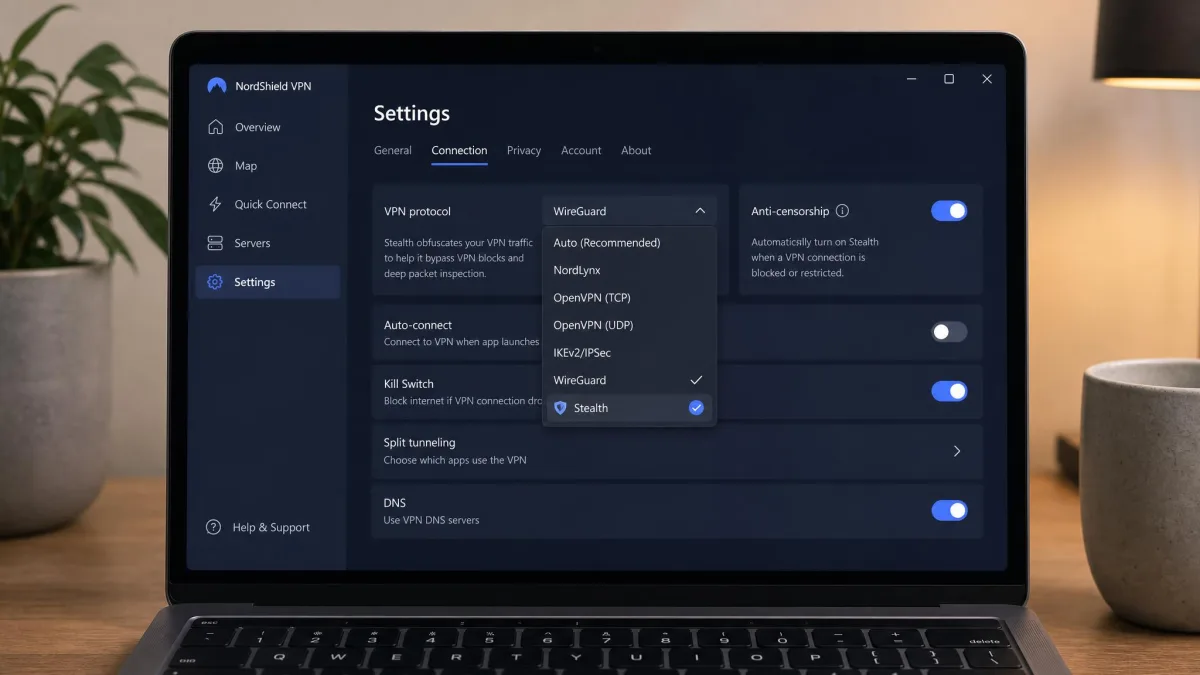Switch to the General tab
Image resolution: width=1200 pixels, height=675 pixels.
(392, 150)
